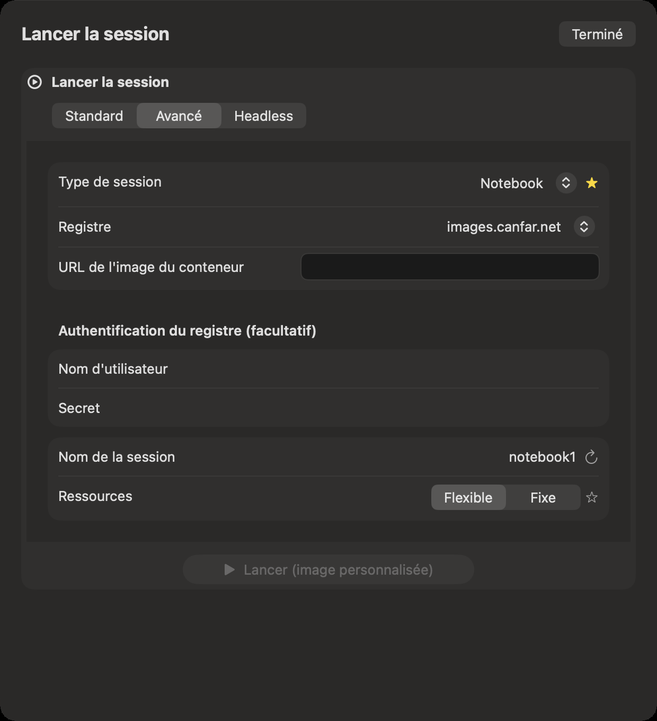This screenshot has width=657, height=721.
Task: Switch to the Standard tab
Action: tap(94, 116)
